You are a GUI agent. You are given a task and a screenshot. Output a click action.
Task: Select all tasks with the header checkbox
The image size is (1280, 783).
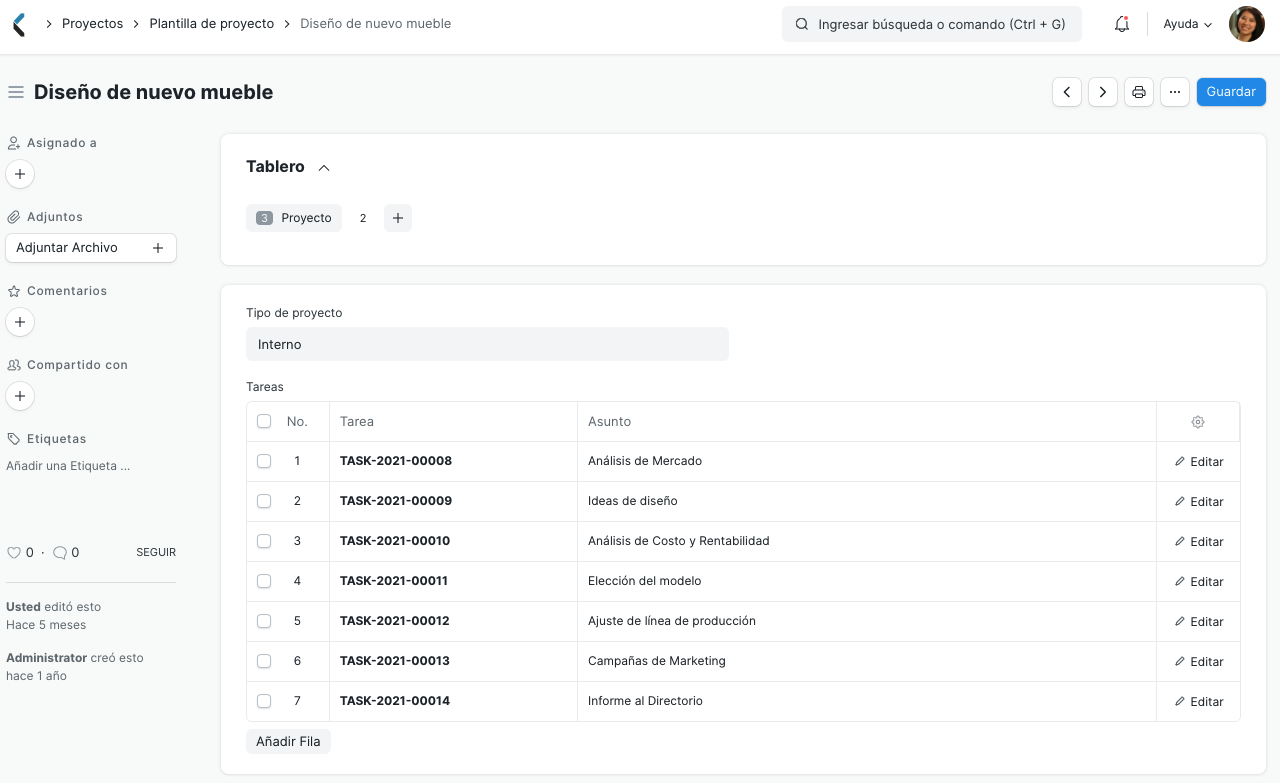coord(264,421)
